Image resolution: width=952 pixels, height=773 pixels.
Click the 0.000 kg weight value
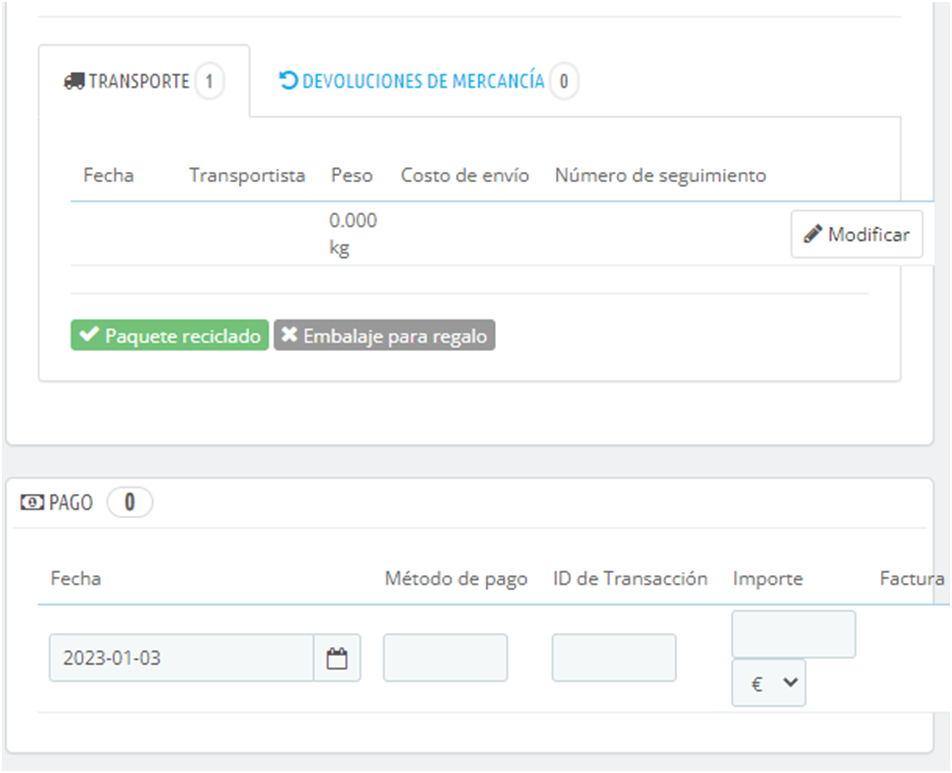(x=353, y=234)
